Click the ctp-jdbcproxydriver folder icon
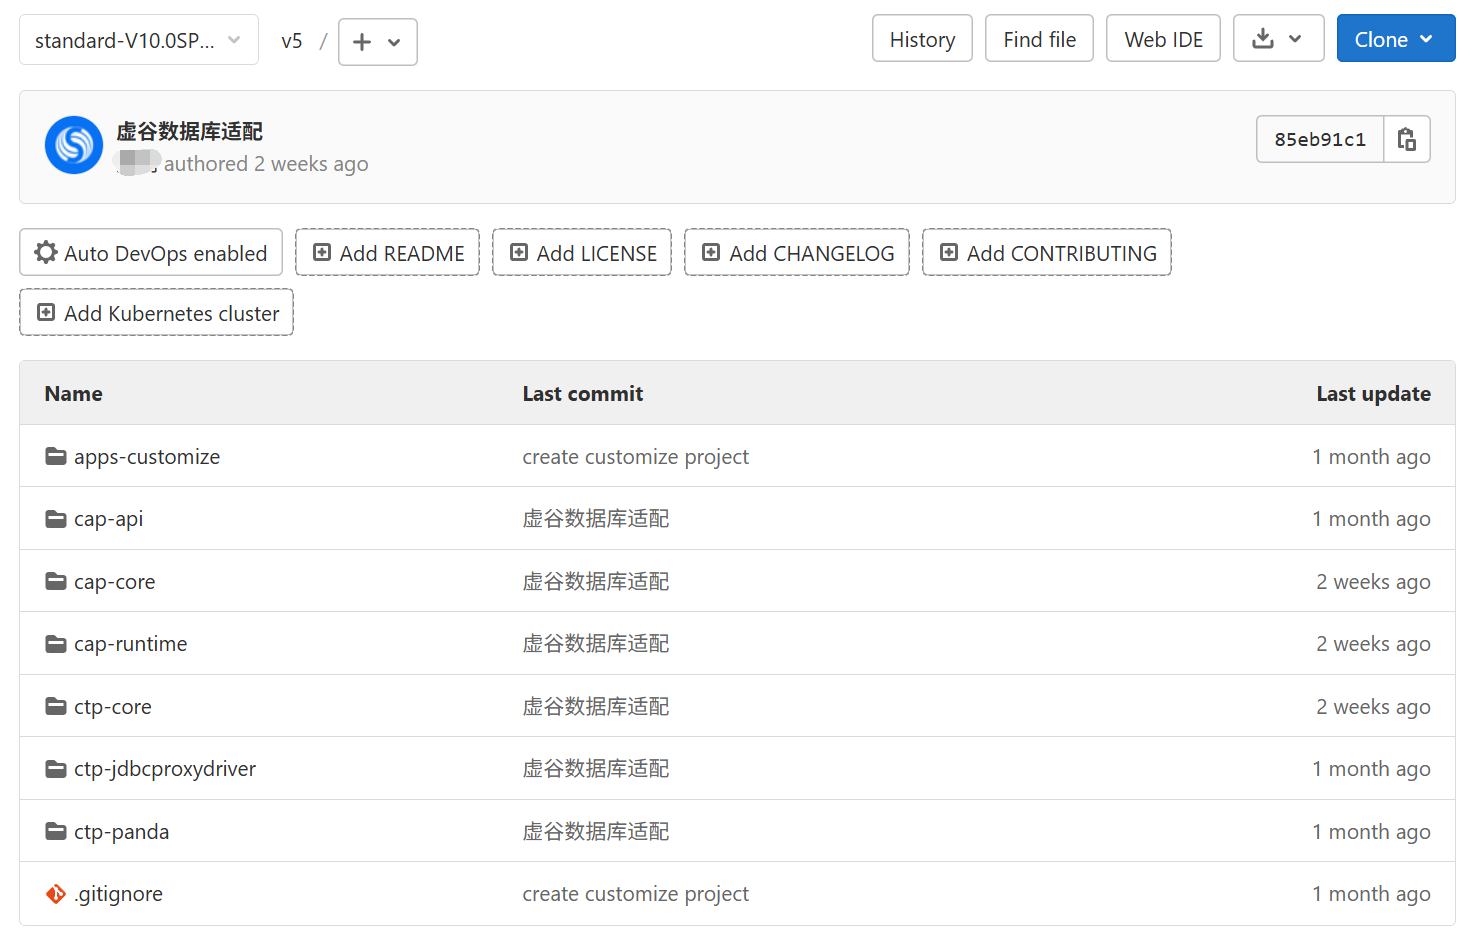Screen dimensions: 1472x943 point(56,769)
